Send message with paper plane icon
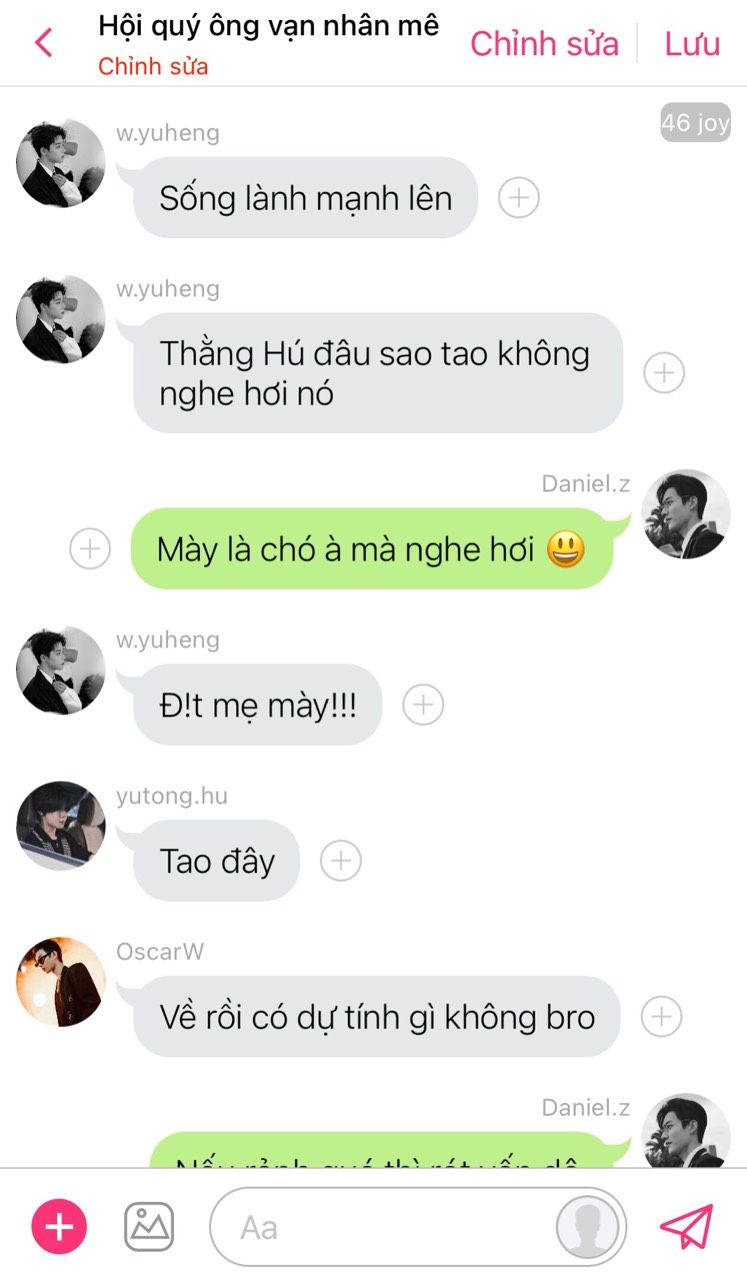 (687, 1226)
